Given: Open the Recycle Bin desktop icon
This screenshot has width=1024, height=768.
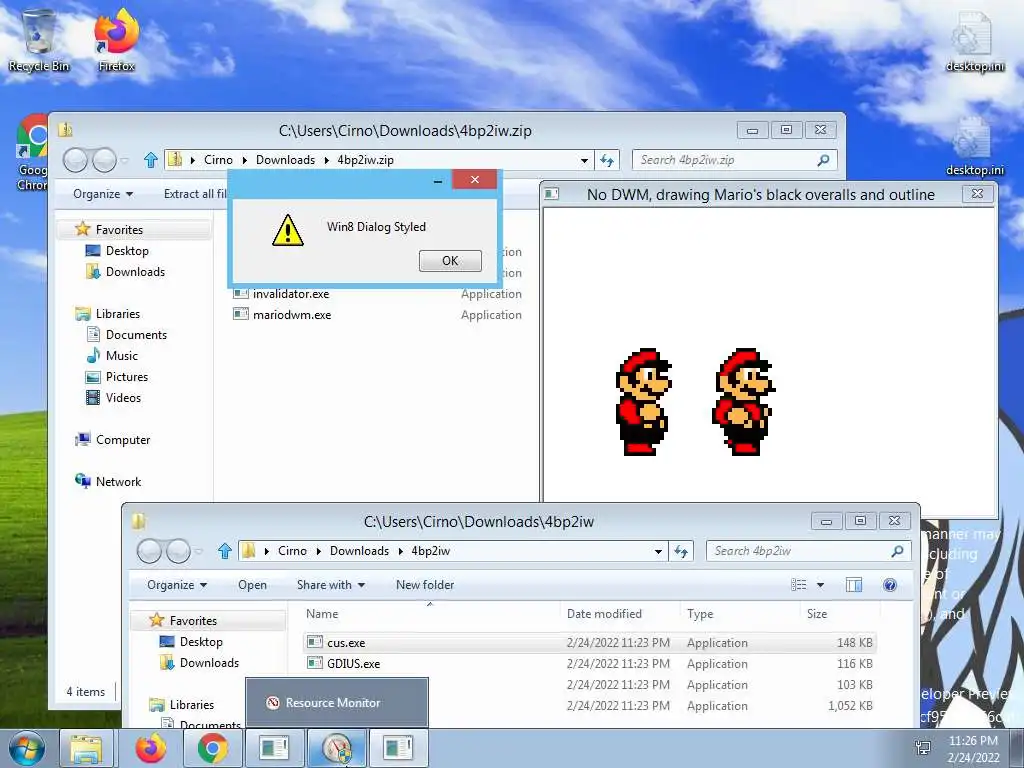Looking at the screenshot, I should click(38, 39).
